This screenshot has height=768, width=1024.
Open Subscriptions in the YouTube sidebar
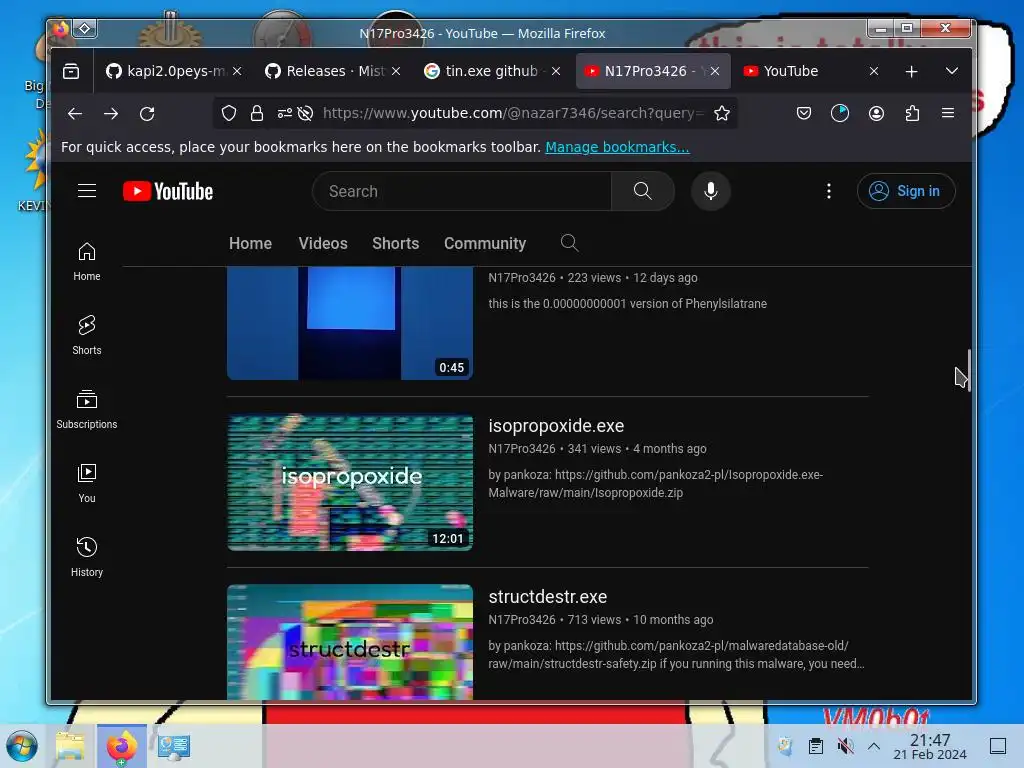(x=87, y=409)
